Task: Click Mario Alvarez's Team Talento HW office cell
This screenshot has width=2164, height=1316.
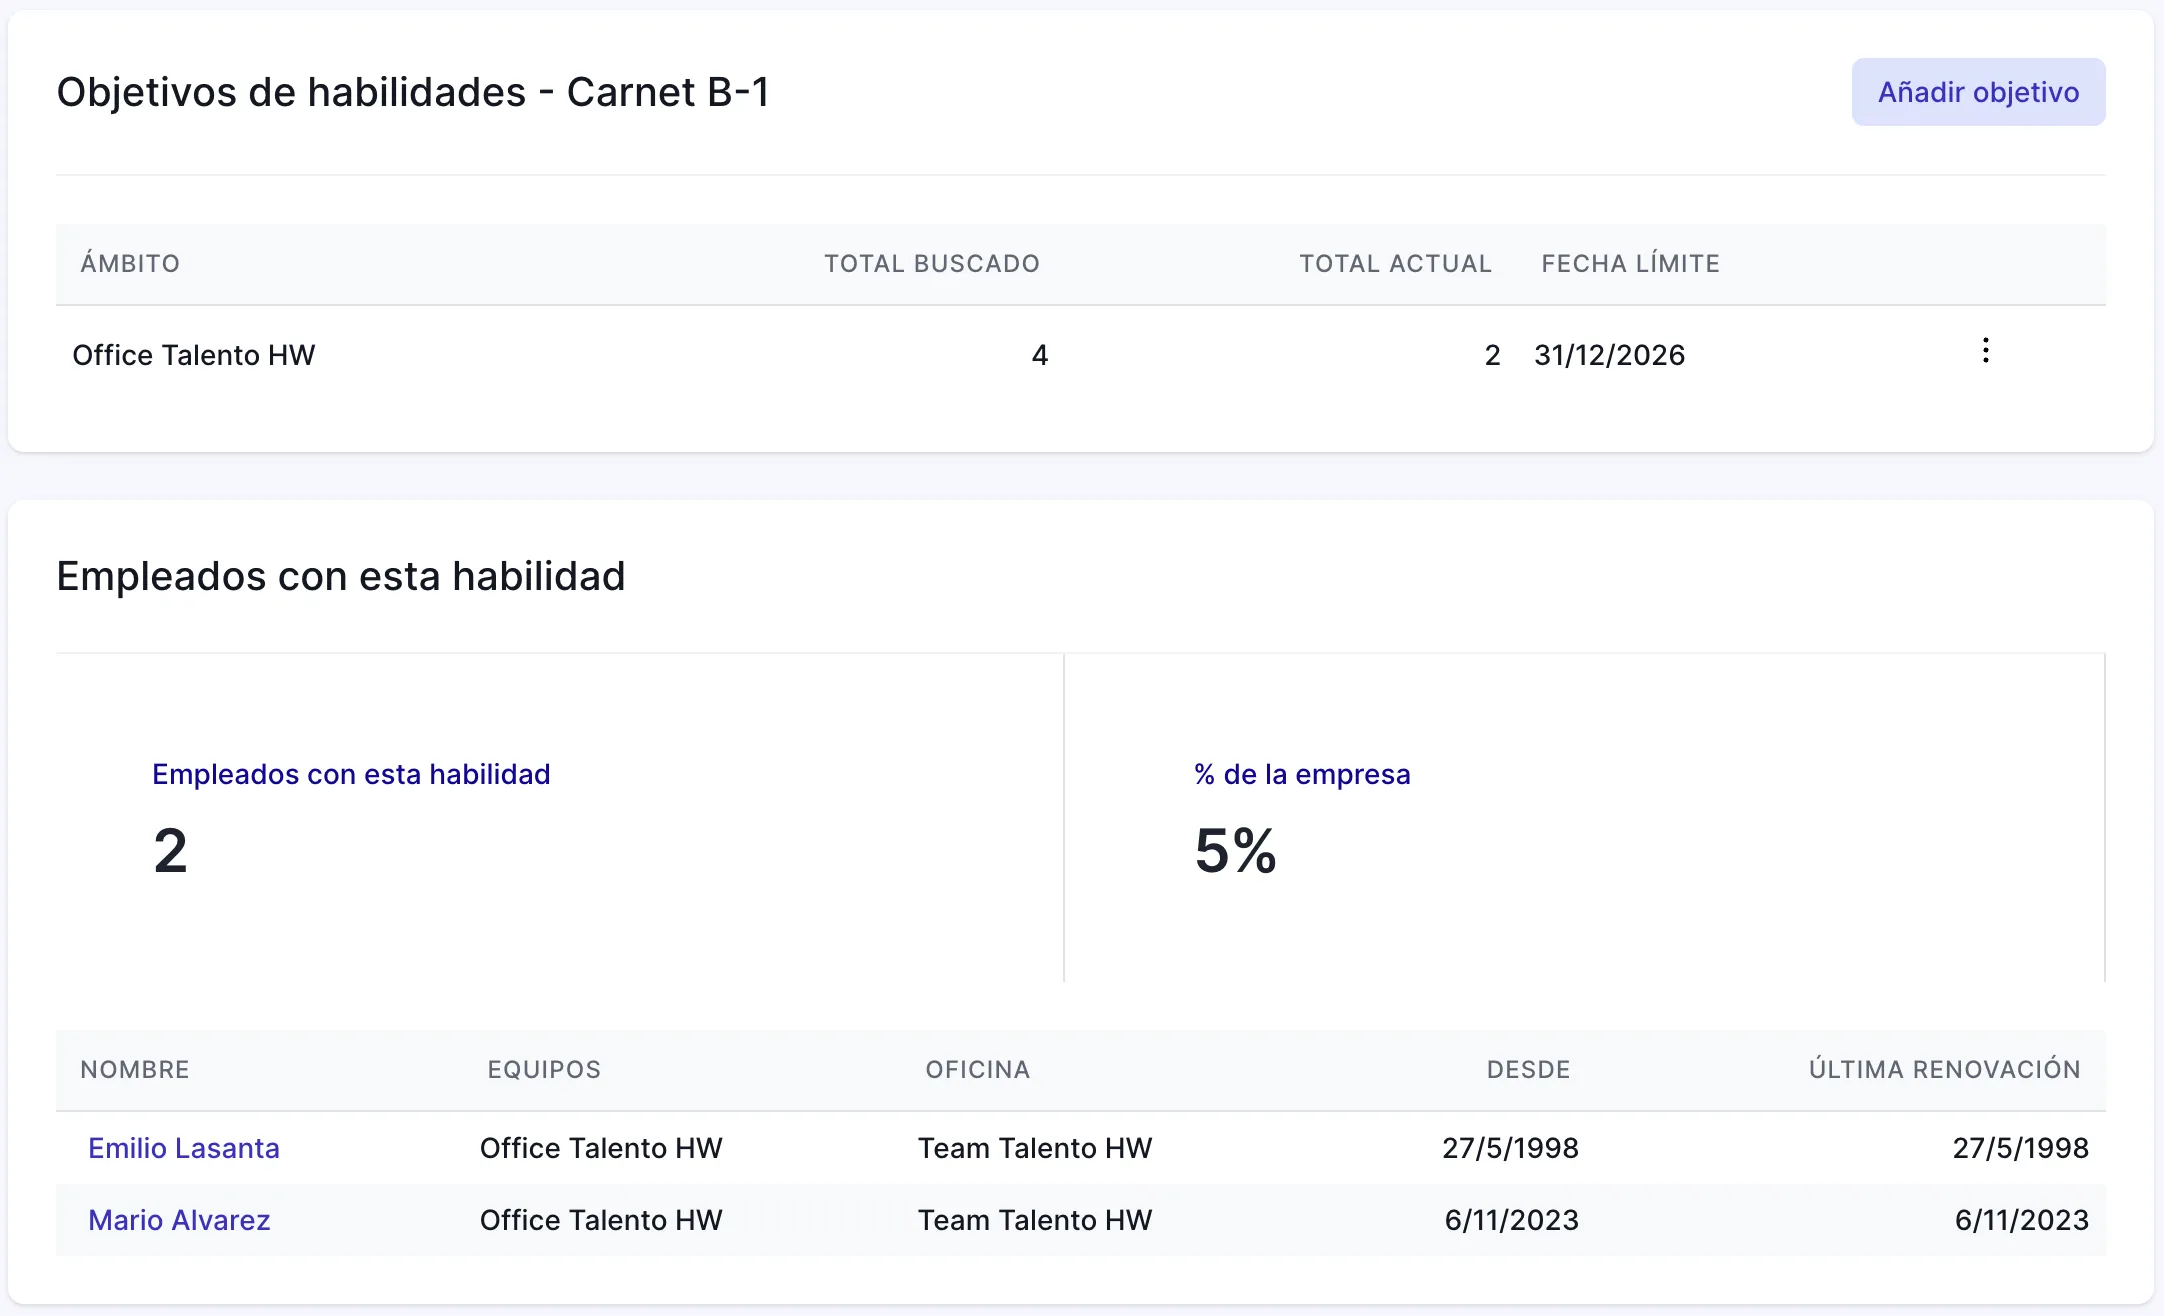Action: [x=1035, y=1220]
